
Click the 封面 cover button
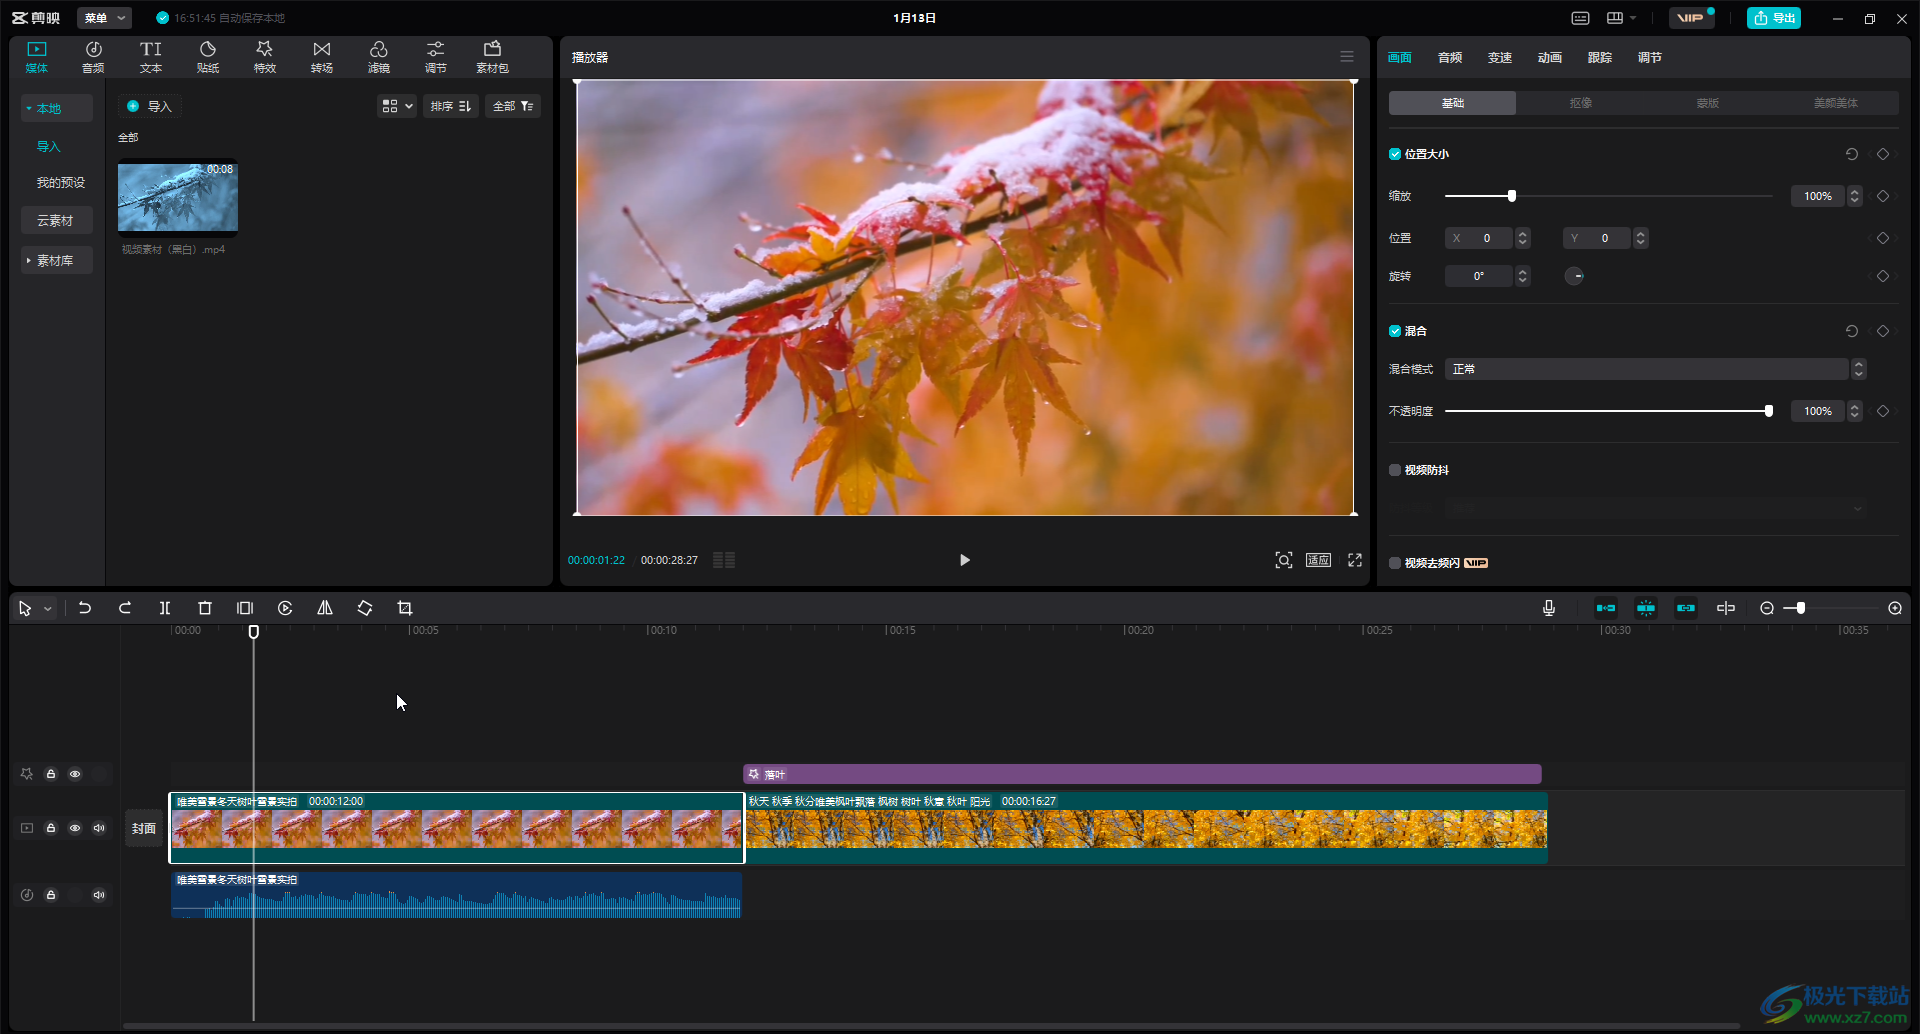(x=144, y=828)
